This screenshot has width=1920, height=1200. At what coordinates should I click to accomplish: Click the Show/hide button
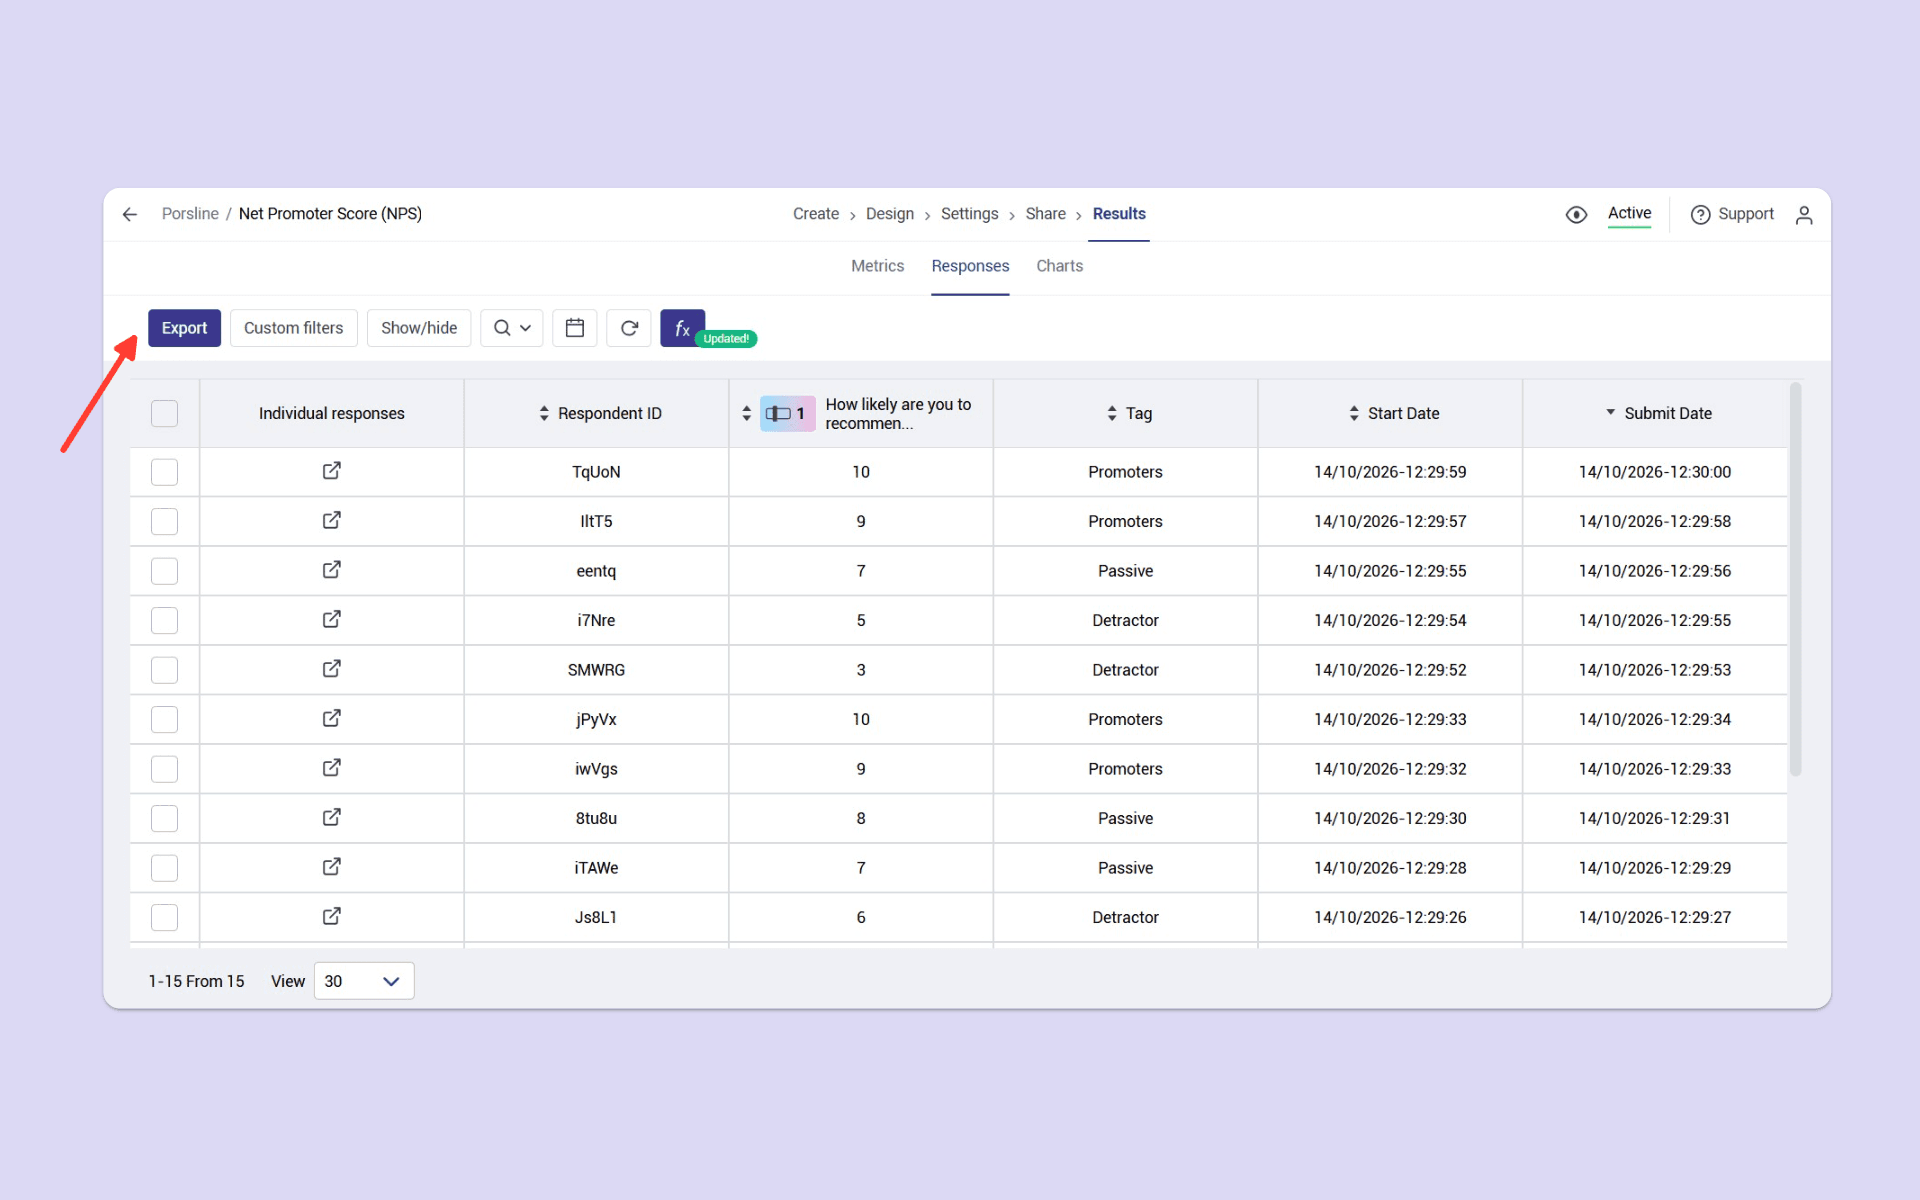point(419,328)
